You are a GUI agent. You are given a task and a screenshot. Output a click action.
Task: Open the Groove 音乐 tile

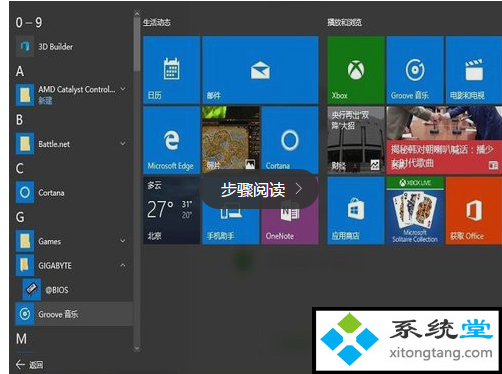point(415,70)
